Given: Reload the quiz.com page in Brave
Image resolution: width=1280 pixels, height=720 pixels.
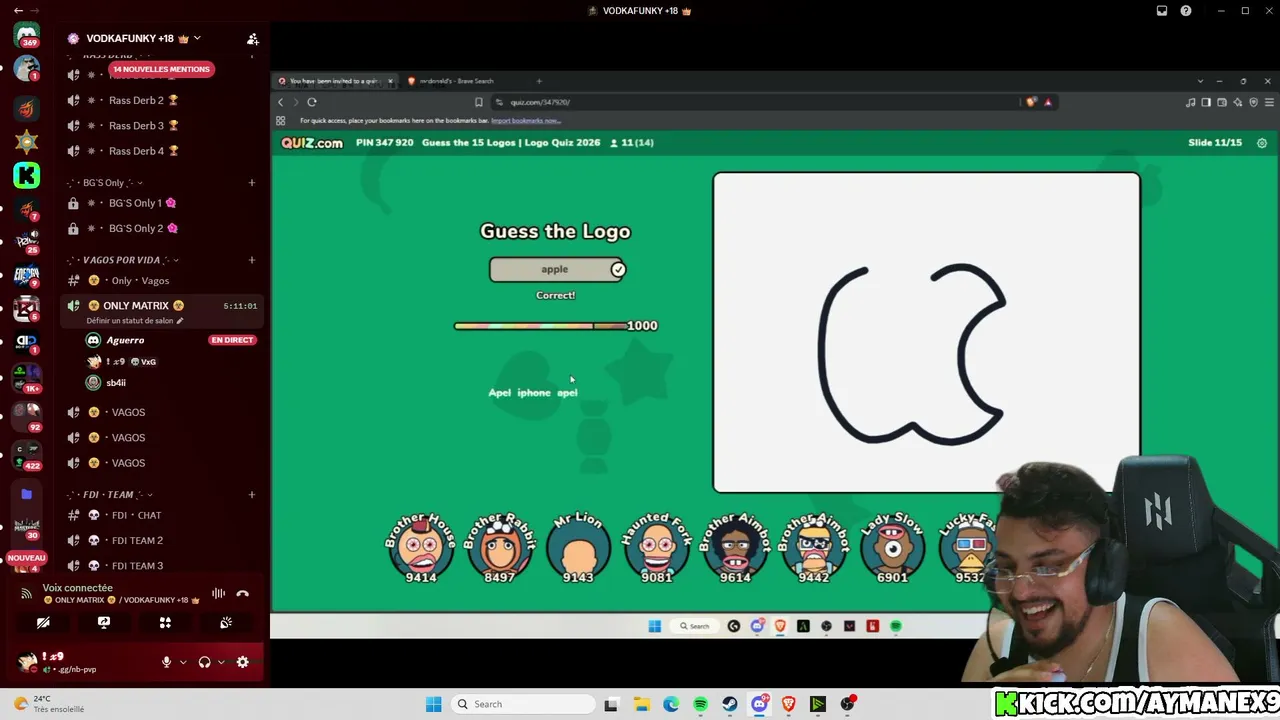Looking at the screenshot, I should [312, 102].
